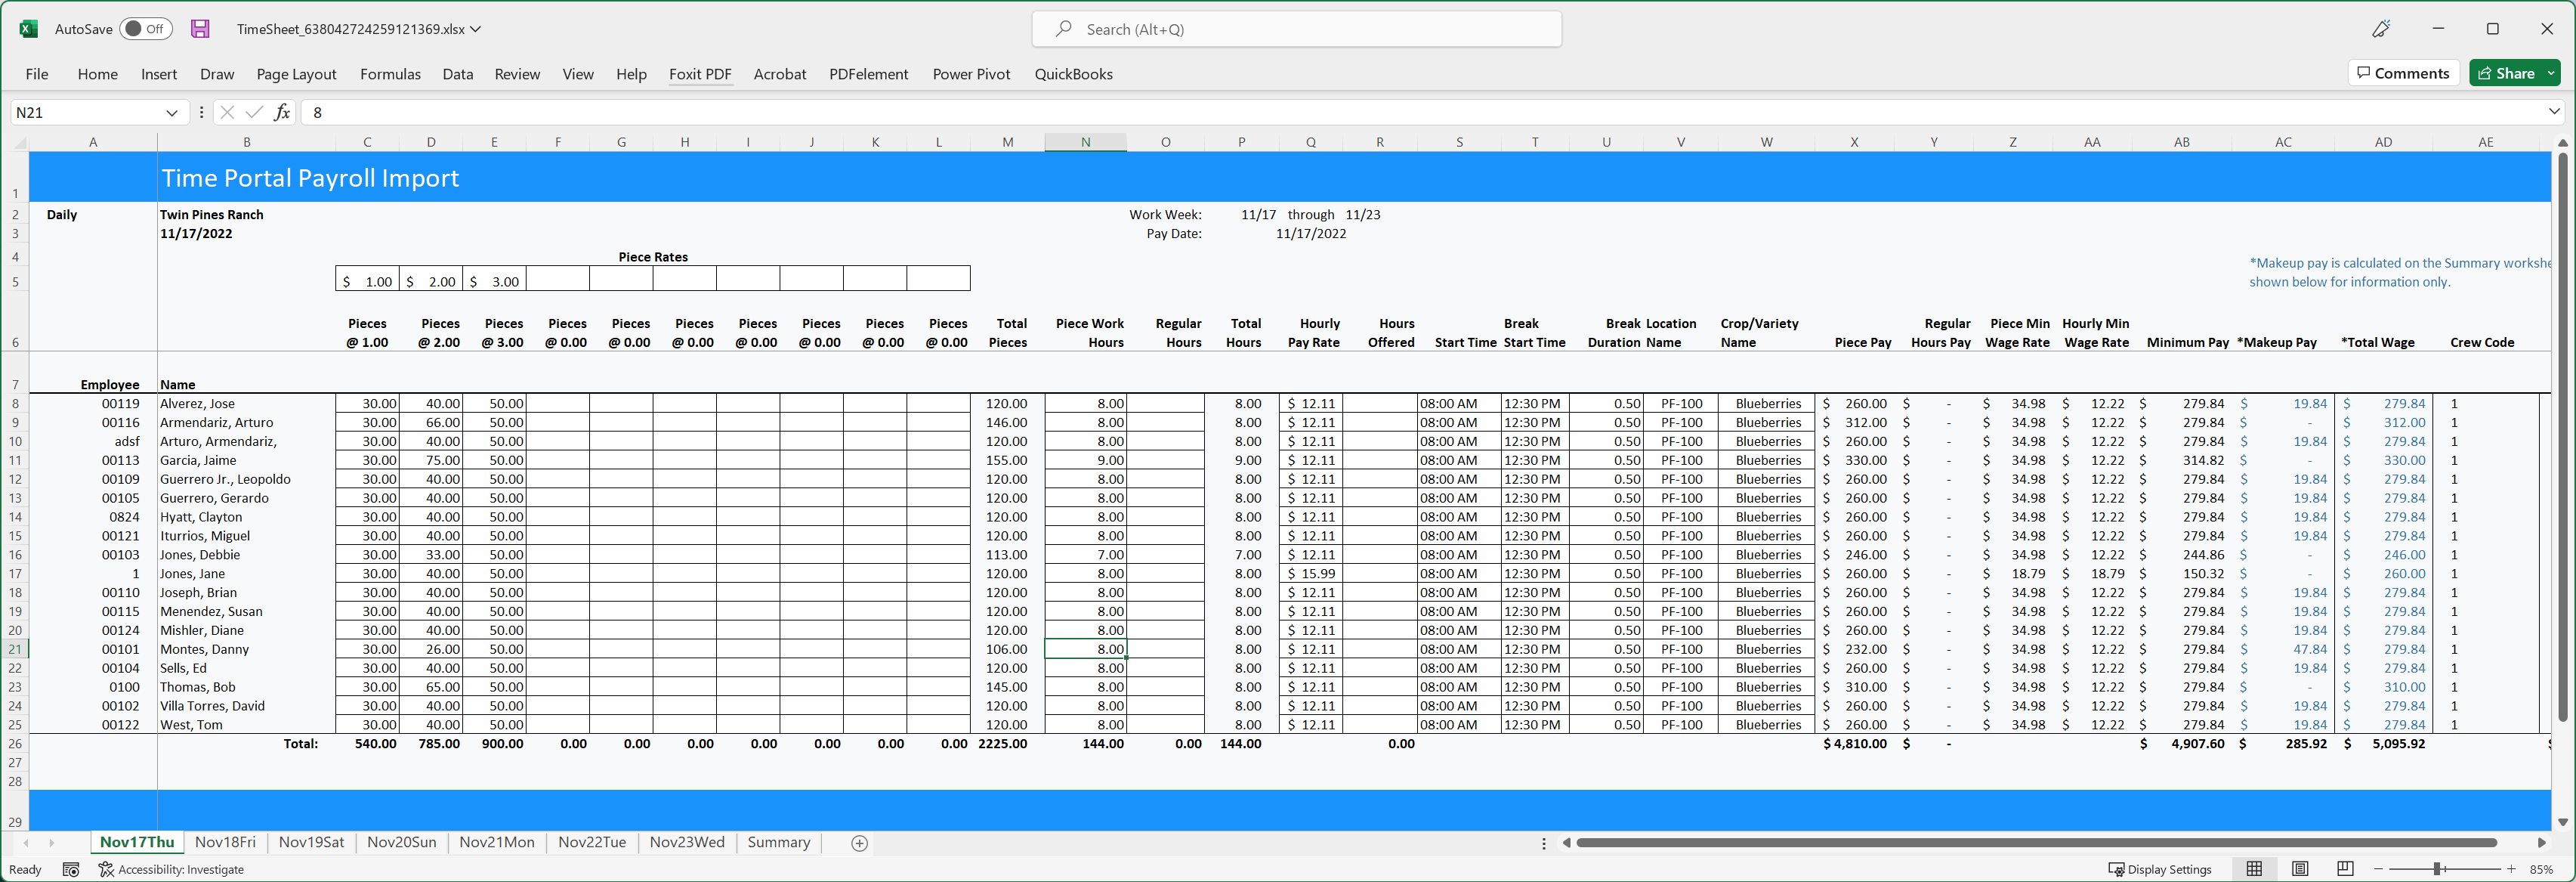Image resolution: width=2576 pixels, height=882 pixels.
Task: Add a new sheet with plus icon
Action: 859,843
